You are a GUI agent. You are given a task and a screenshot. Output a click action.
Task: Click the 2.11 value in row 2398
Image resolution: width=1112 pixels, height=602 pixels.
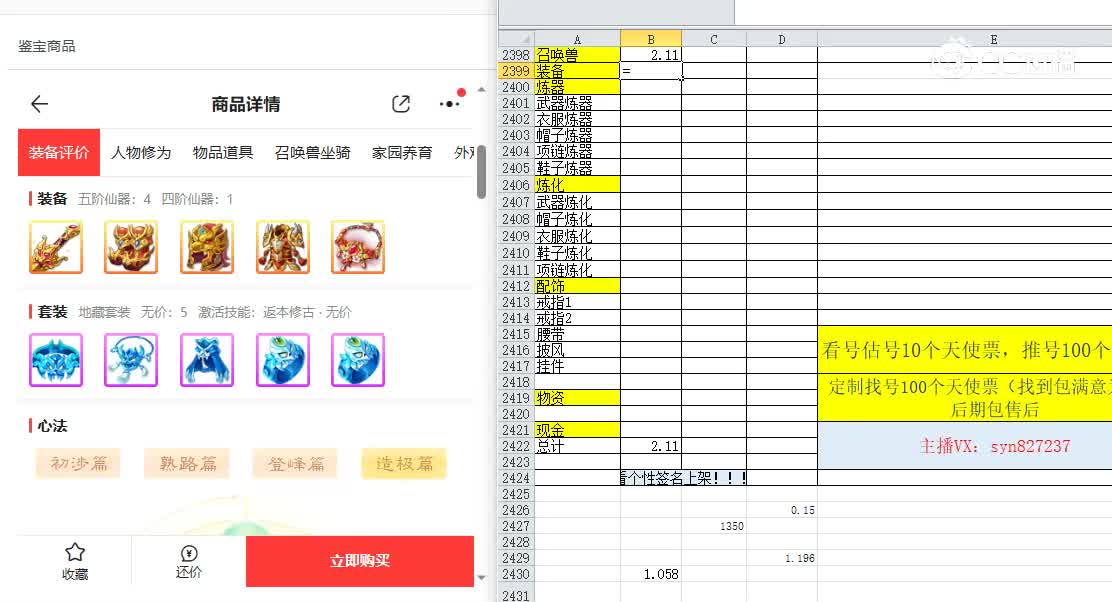651,55
